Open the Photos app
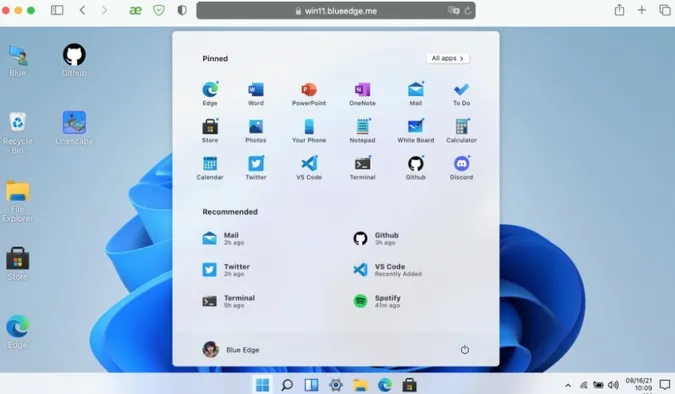The width and height of the screenshot is (675, 394). (x=256, y=130)
